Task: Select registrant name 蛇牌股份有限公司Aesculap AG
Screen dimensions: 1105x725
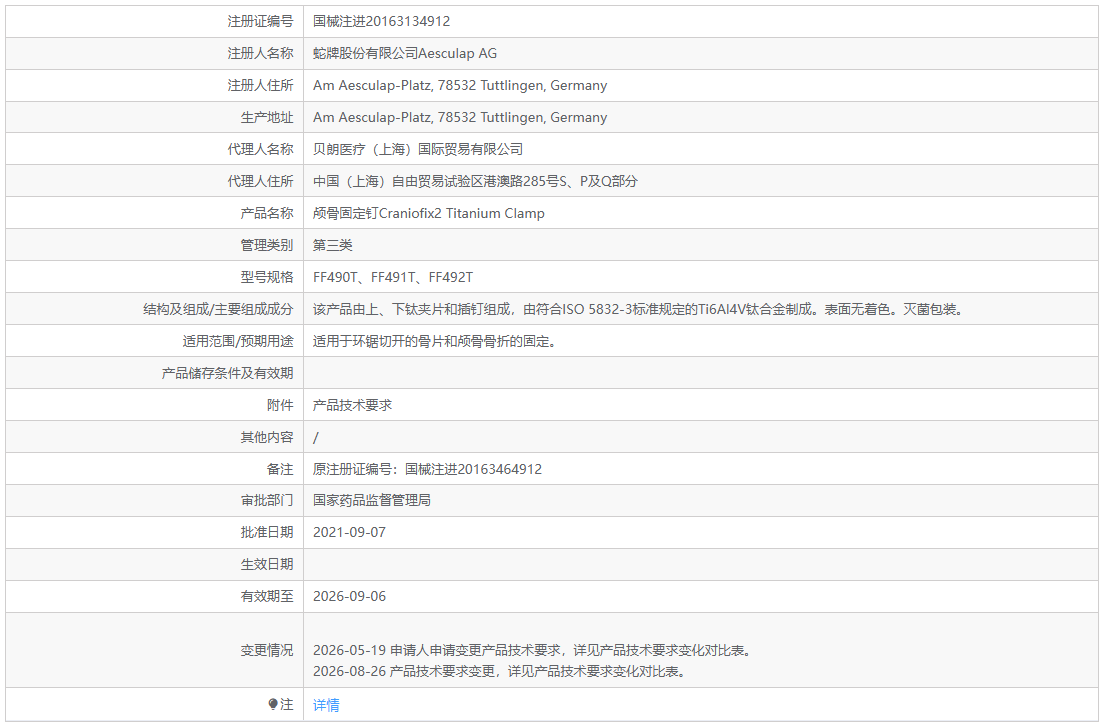Action: [405, 54]
